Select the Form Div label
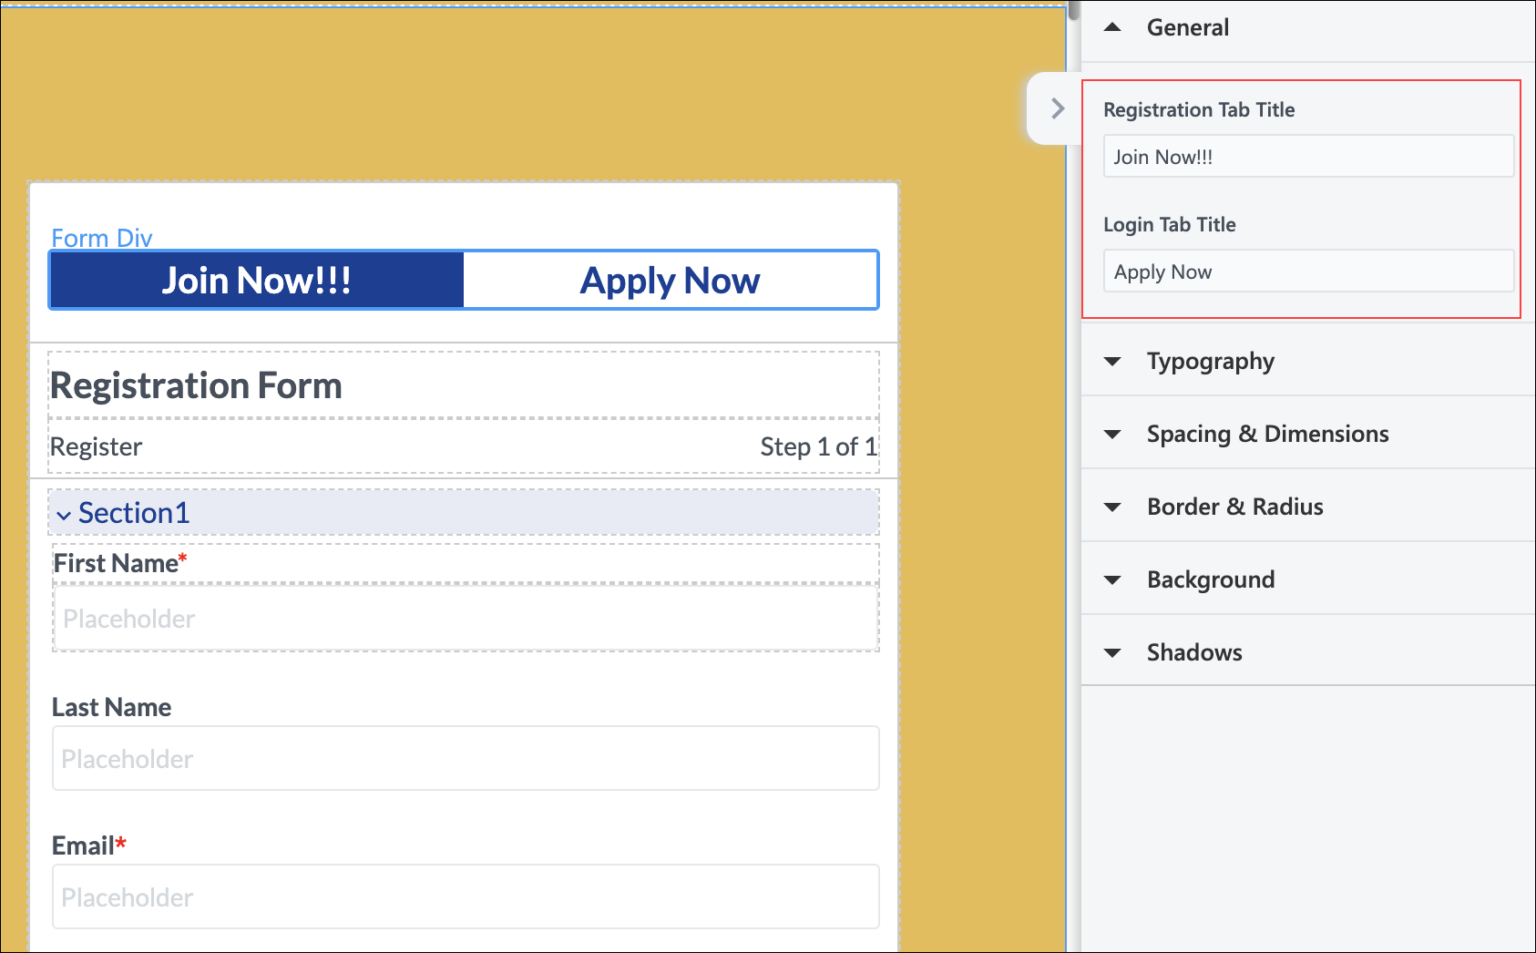The image size is (1536, 953). tap(102, 238)
